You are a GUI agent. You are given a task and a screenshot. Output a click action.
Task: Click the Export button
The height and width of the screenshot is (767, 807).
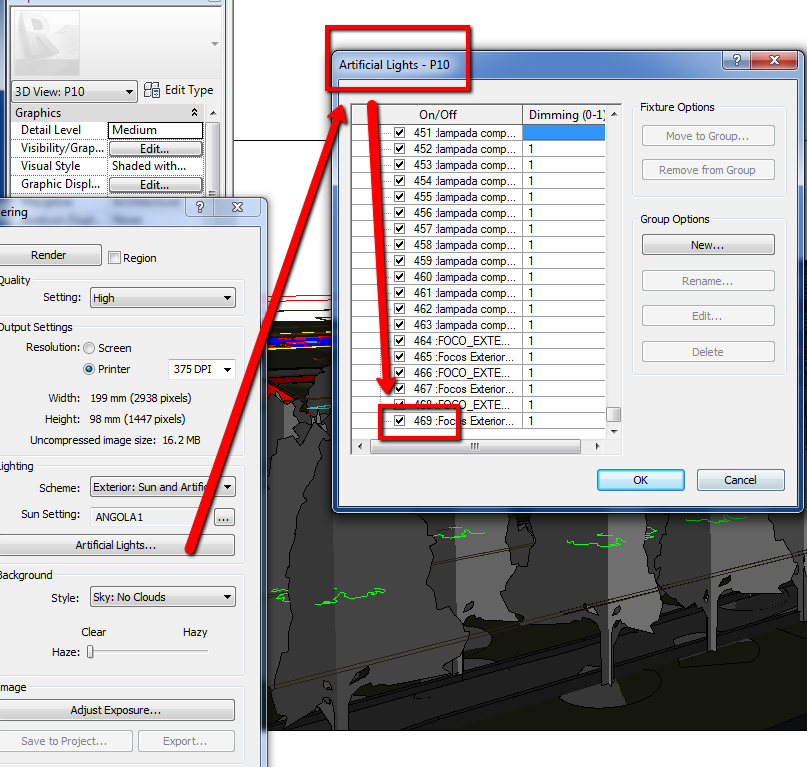(186, 741)
